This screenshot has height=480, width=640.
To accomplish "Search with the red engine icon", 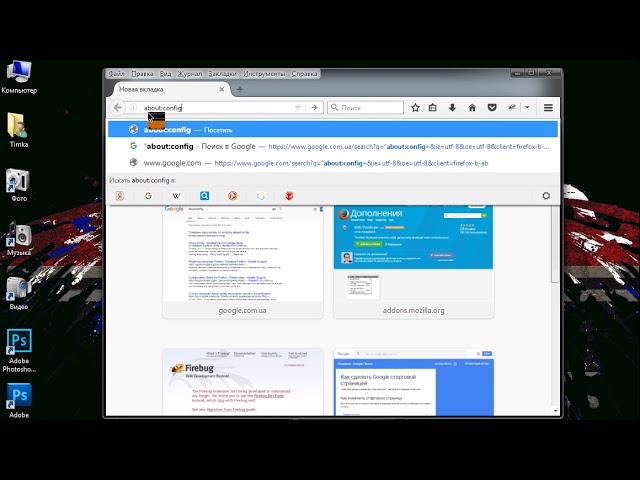I will (x=289, y=196).
